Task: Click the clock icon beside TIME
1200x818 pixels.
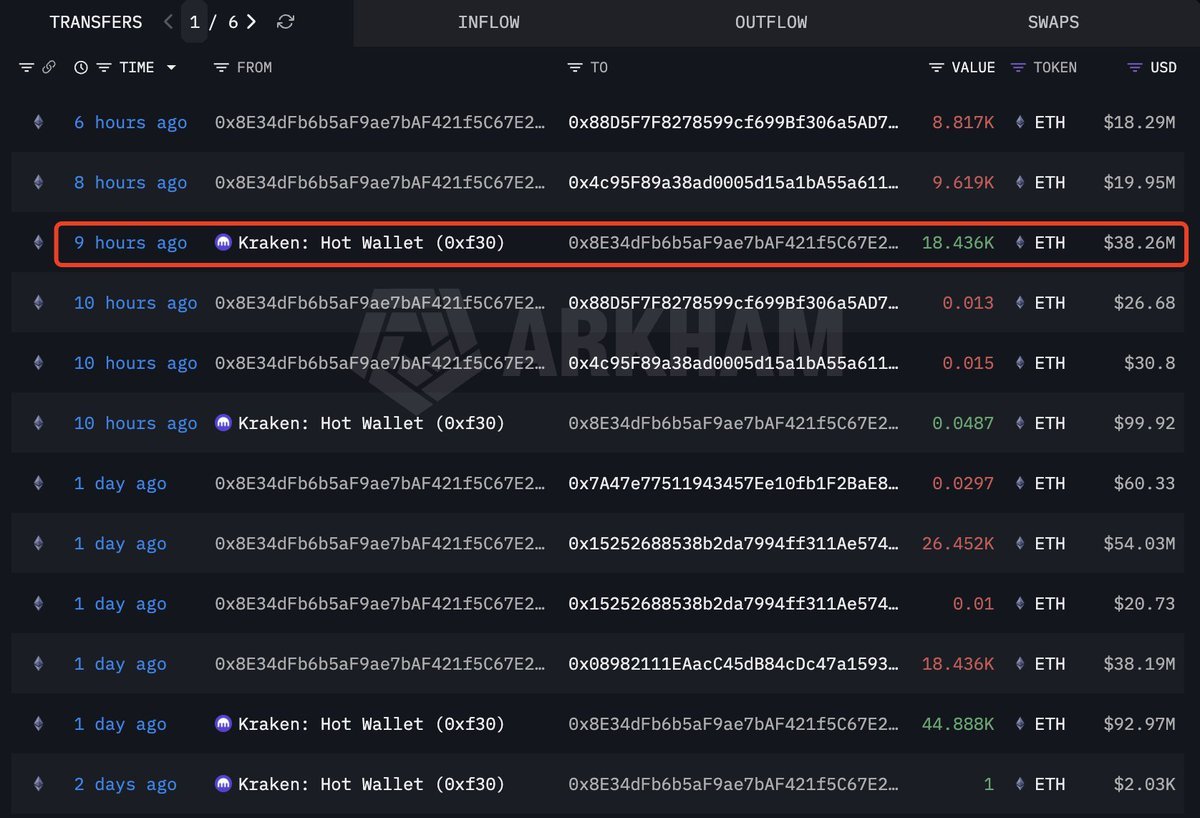Action: tap(81, 68)
